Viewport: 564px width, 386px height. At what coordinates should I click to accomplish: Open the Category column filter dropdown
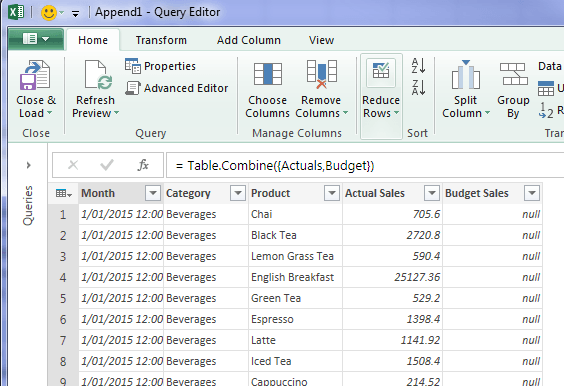[238, 193]
